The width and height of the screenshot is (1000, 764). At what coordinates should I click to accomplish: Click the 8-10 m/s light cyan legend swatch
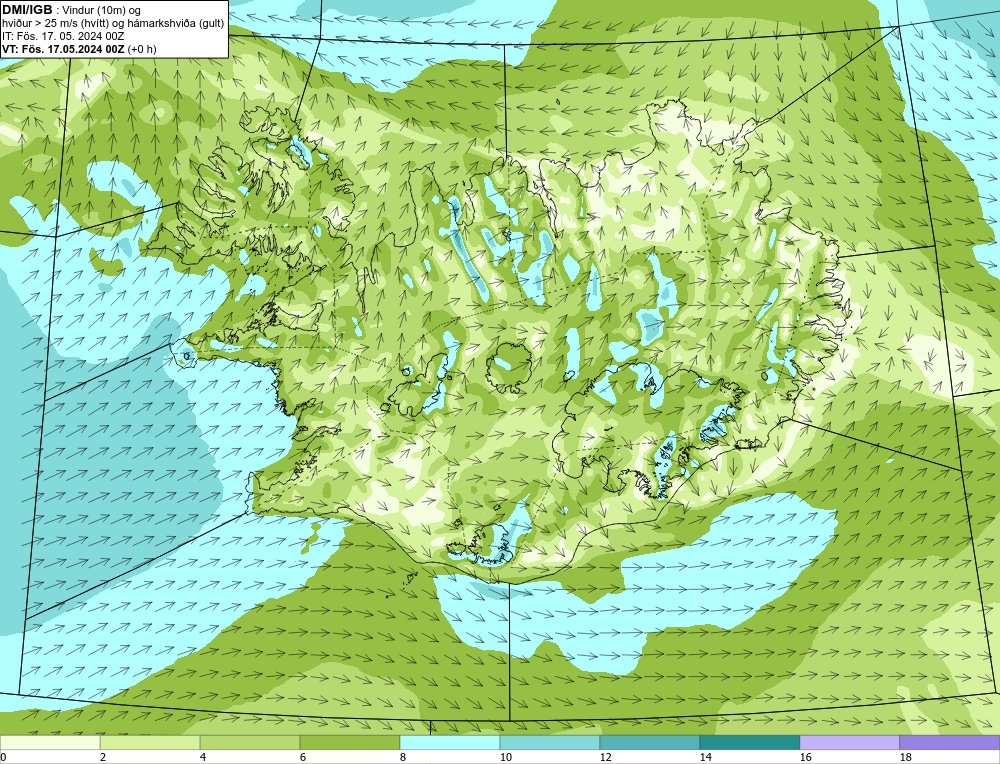pyautogui.click(x=450, y=742)
